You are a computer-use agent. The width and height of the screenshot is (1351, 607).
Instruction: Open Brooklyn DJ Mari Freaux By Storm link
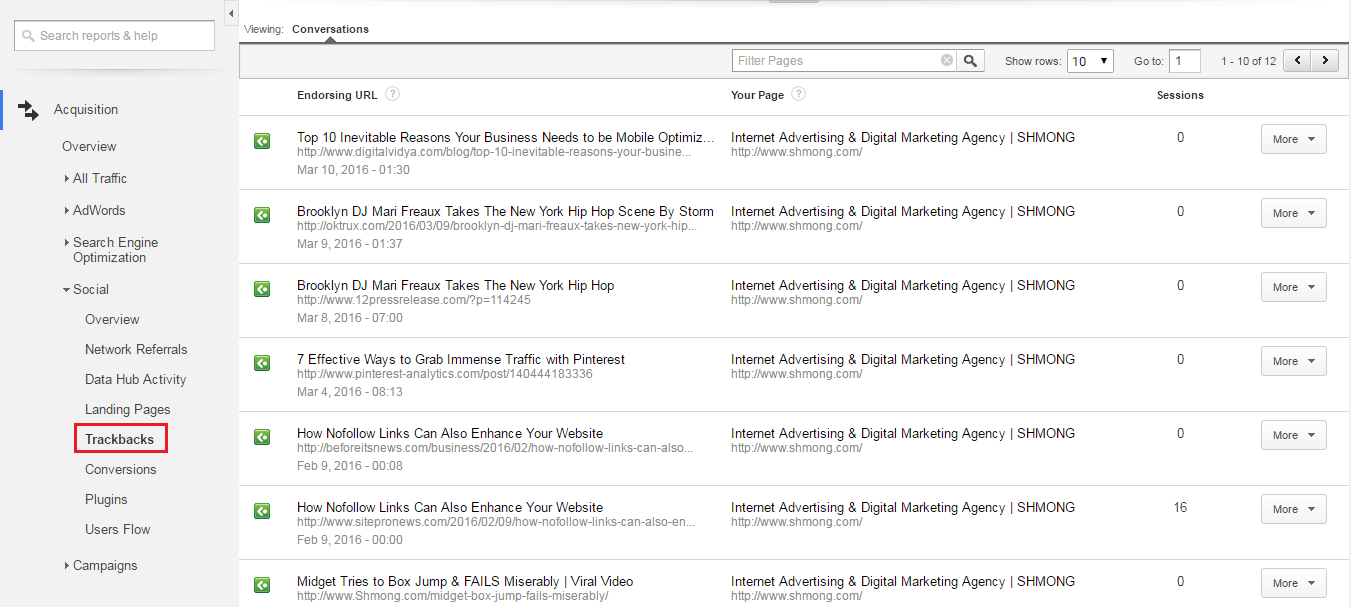[505, 211]
